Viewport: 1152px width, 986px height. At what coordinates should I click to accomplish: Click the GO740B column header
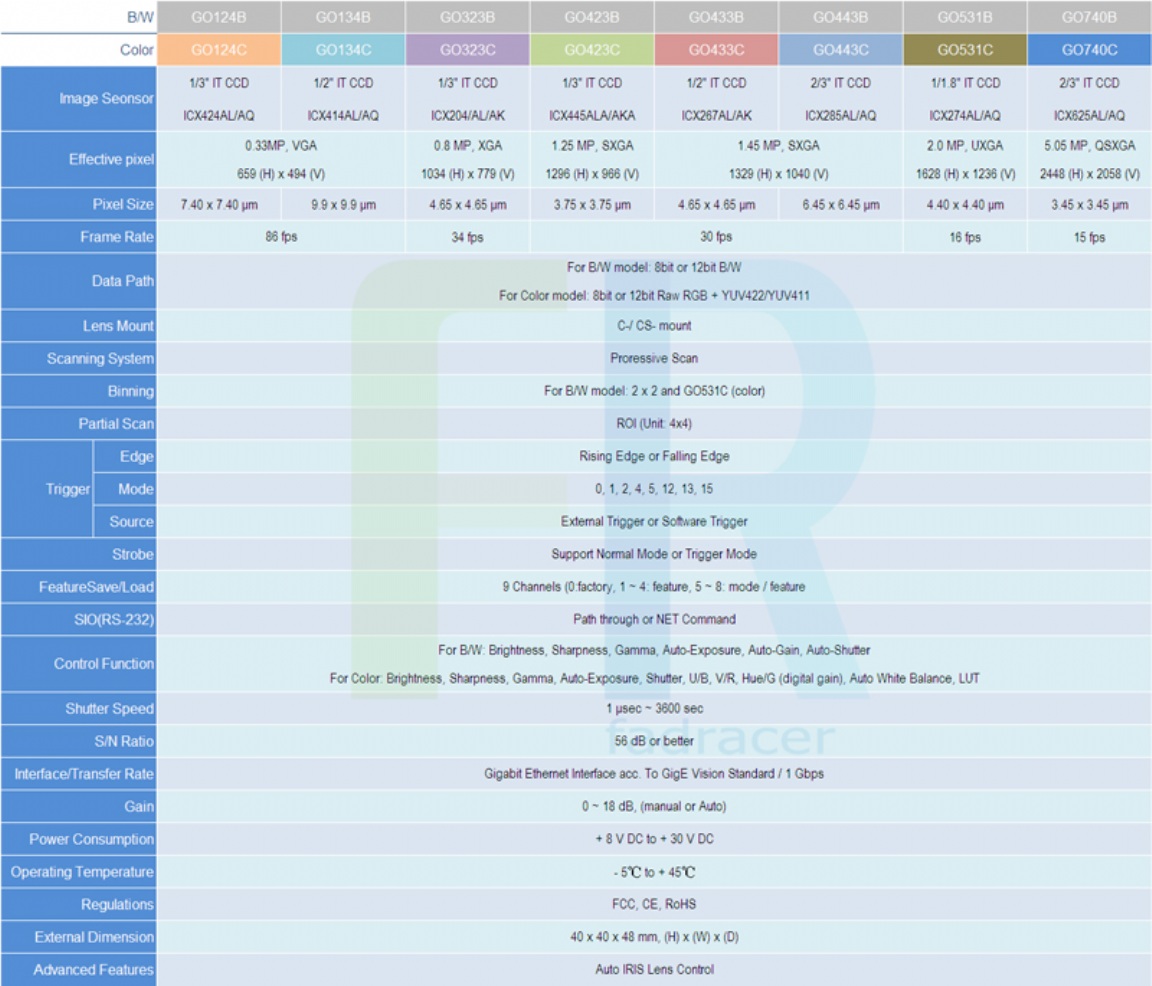1089,17
